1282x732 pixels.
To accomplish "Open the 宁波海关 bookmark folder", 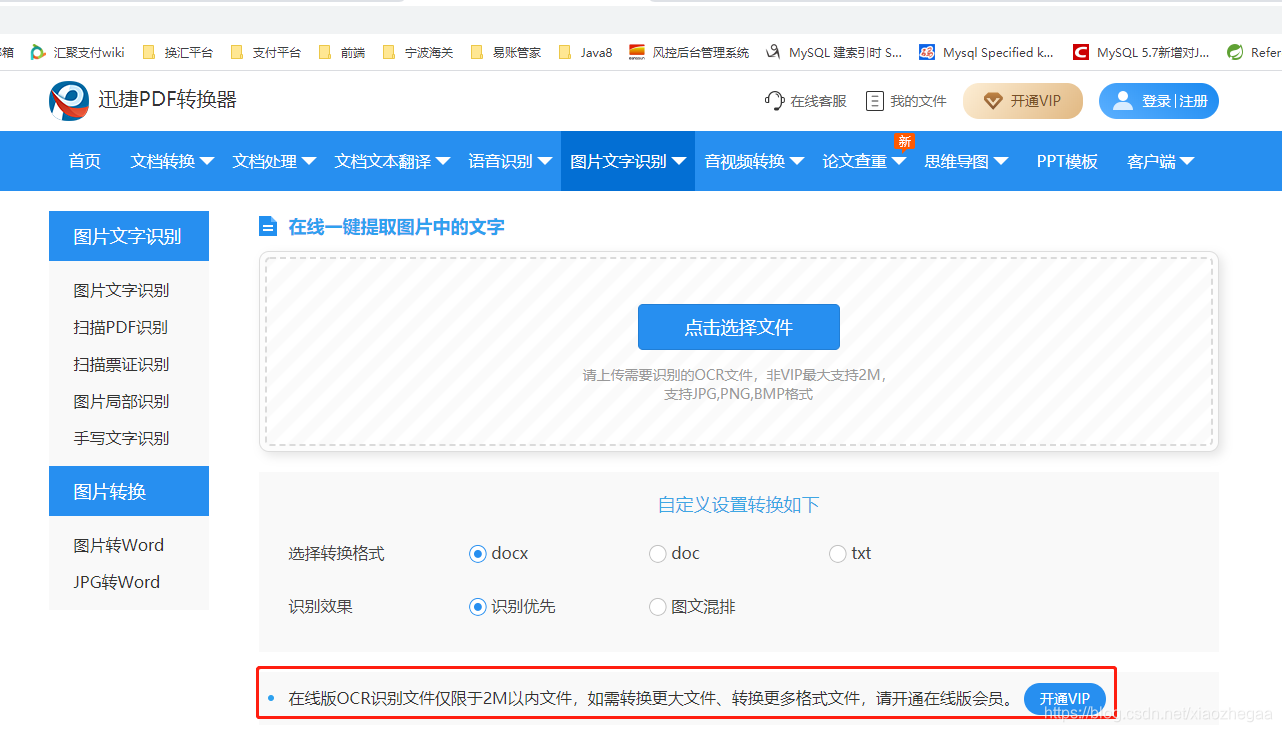I will pyautogui.click(x=417, y=52).
